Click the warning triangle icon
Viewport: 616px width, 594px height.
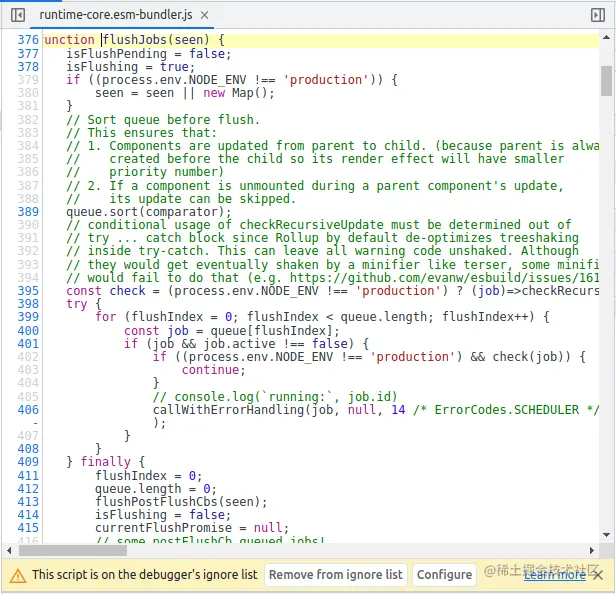[18, 576]
